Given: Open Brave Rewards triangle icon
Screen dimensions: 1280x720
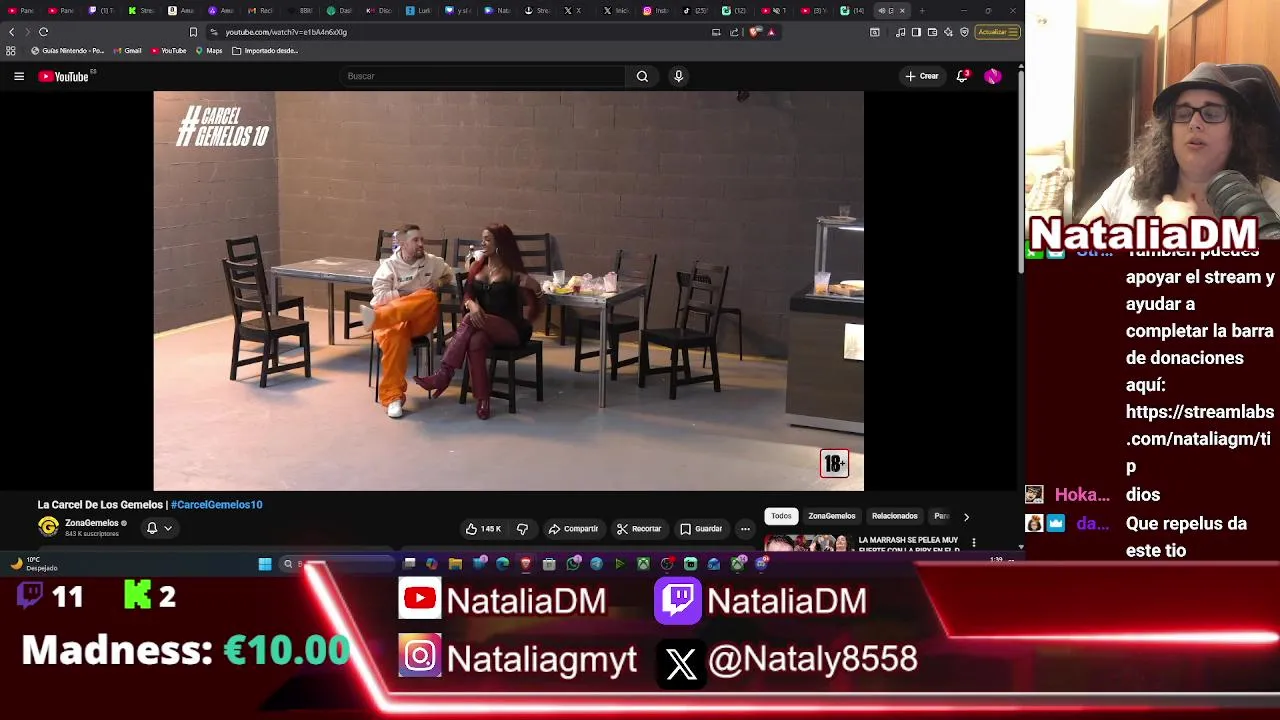Looking at the screenshot, I should [x=771, y=32].
